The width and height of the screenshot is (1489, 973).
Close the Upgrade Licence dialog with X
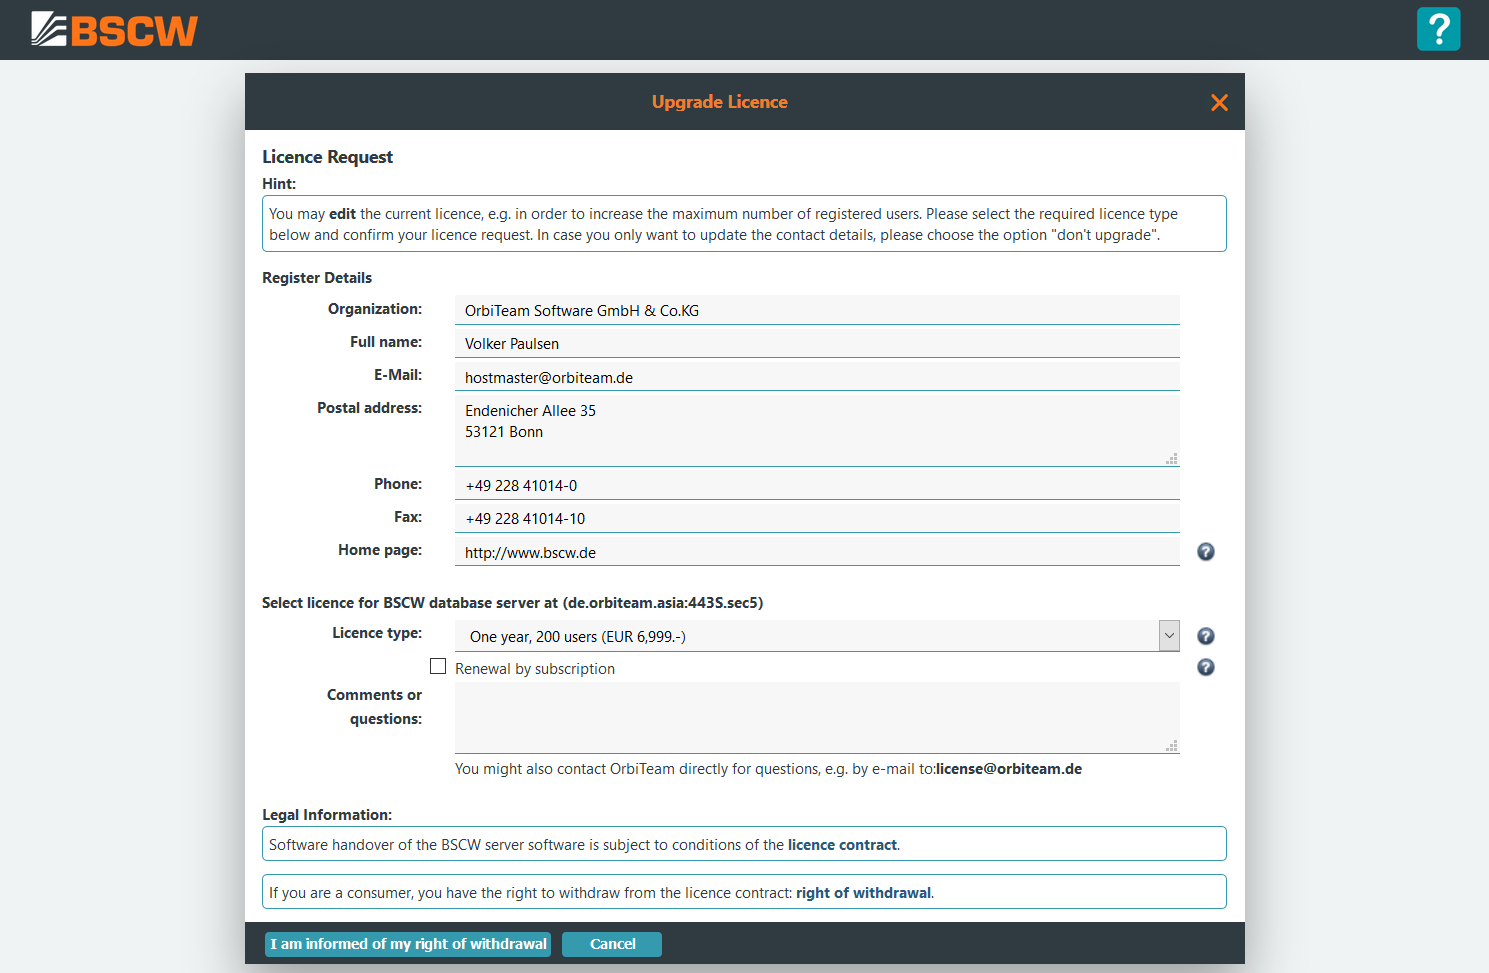click(x=1219, y=102)
